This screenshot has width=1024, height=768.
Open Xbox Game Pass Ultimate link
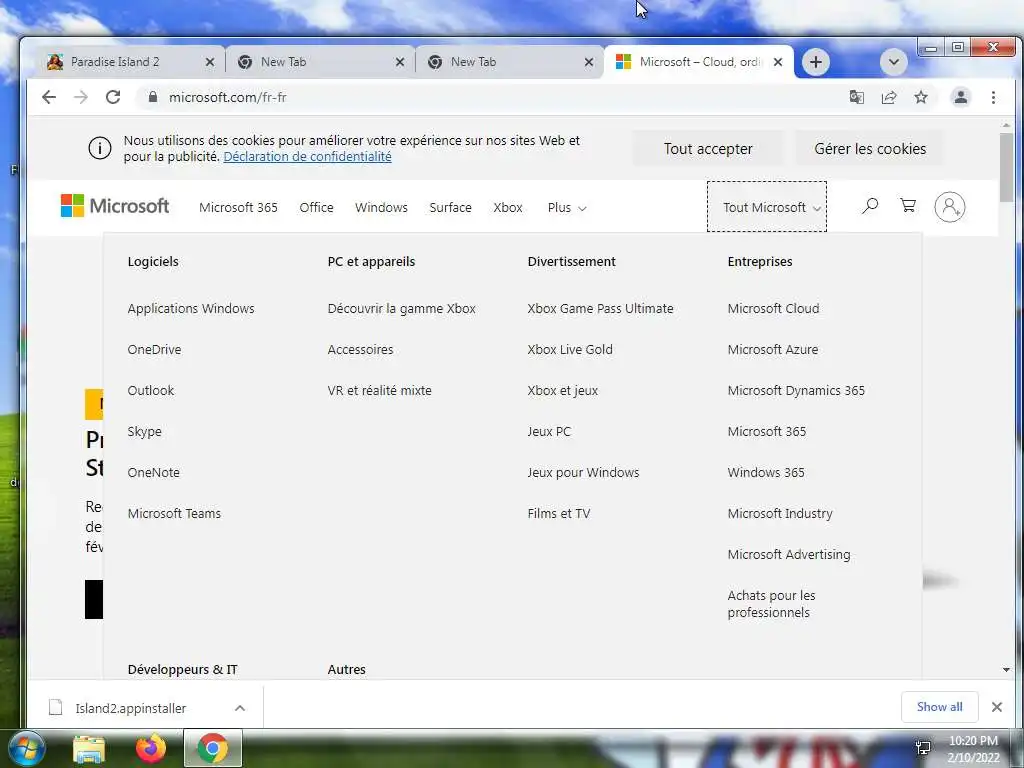[x=600, y=308]
